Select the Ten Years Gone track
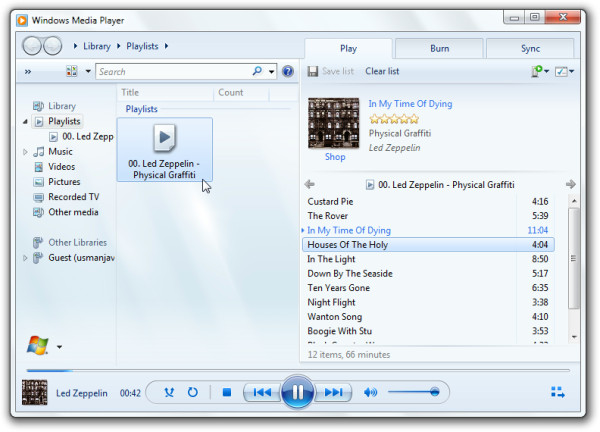The width and height of the screenshot is (600, 432). 428,288
